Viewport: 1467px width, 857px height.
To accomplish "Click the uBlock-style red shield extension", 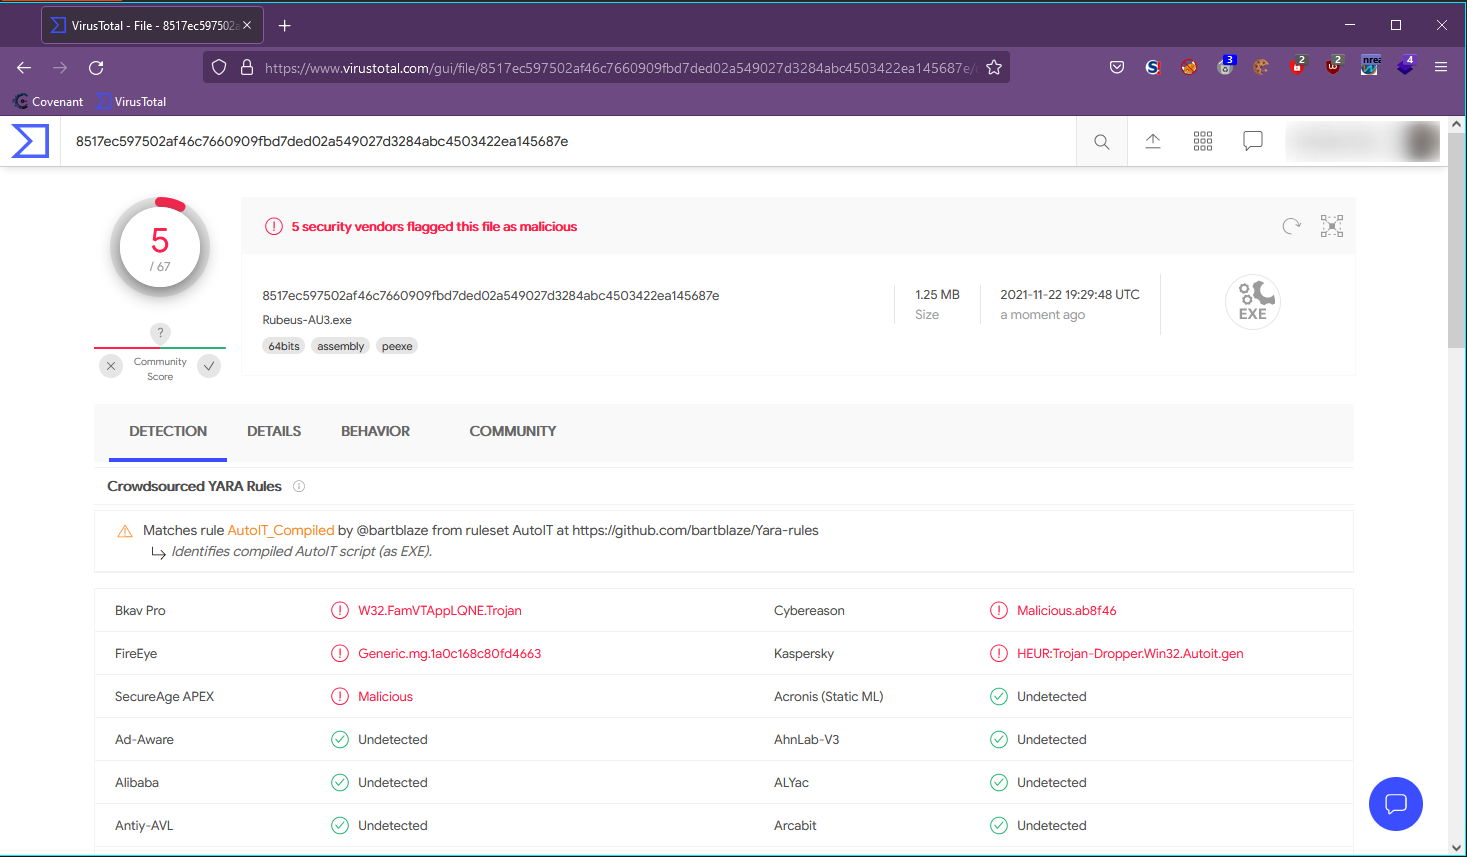I will 1333,67.
